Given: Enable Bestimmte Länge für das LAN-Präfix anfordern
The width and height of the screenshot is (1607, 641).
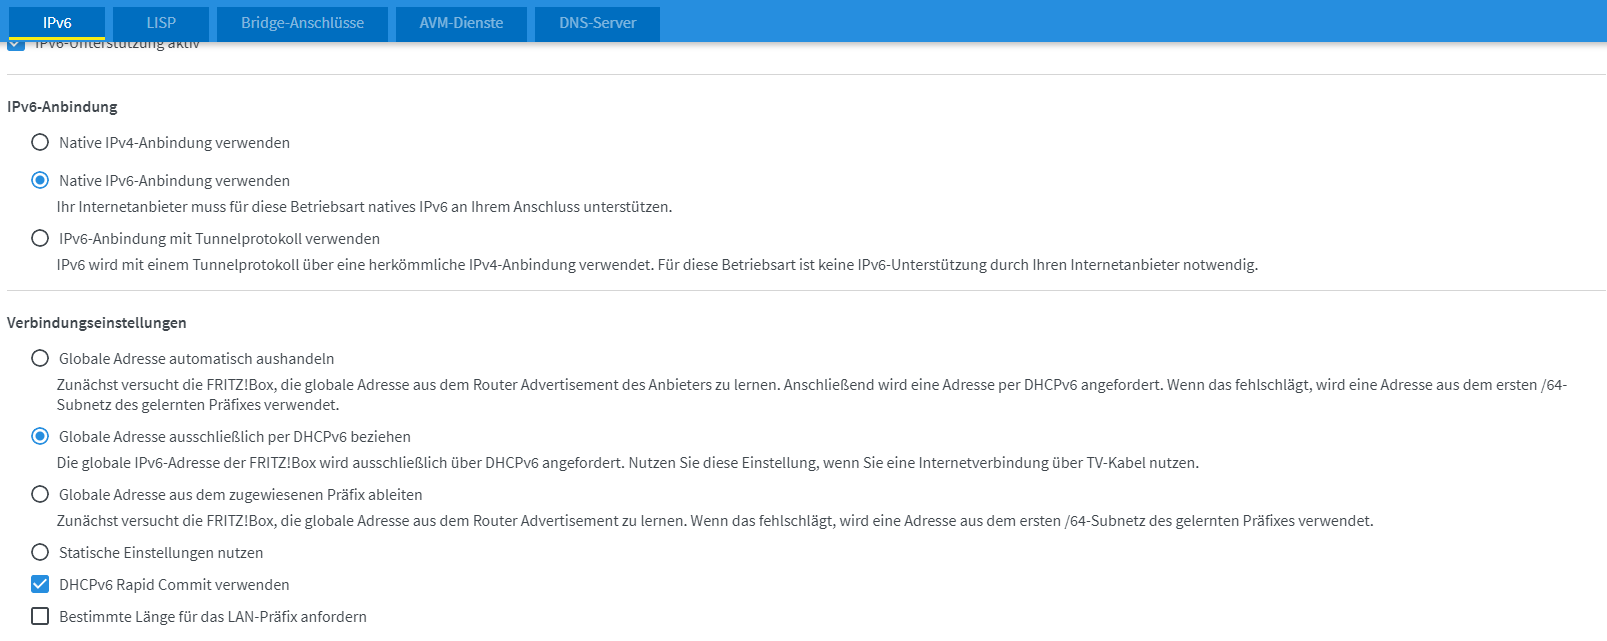Looking at the screenshot, I should click(x=40, y=616).
